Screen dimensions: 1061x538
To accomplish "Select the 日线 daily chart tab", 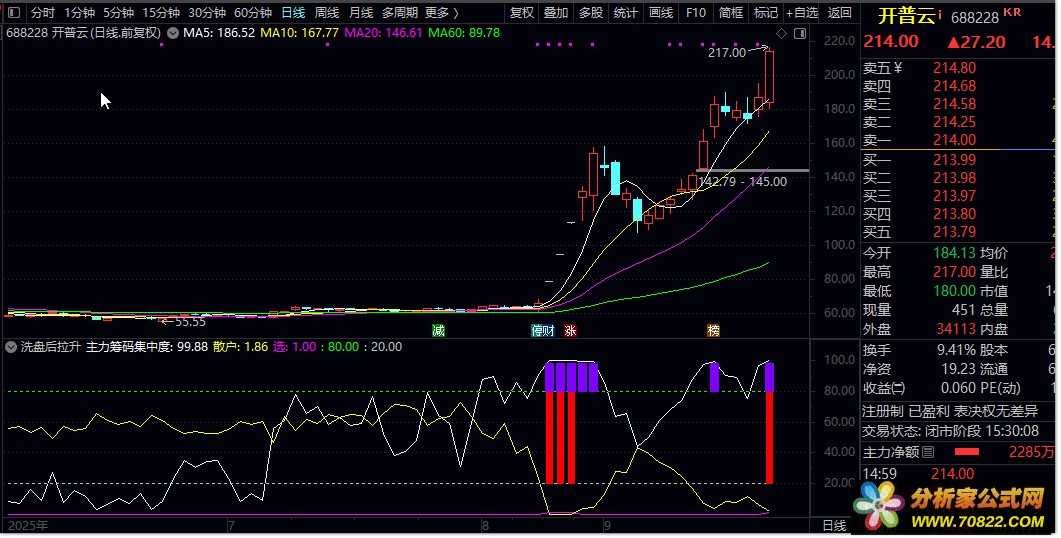I will click(x=293, y=13).
